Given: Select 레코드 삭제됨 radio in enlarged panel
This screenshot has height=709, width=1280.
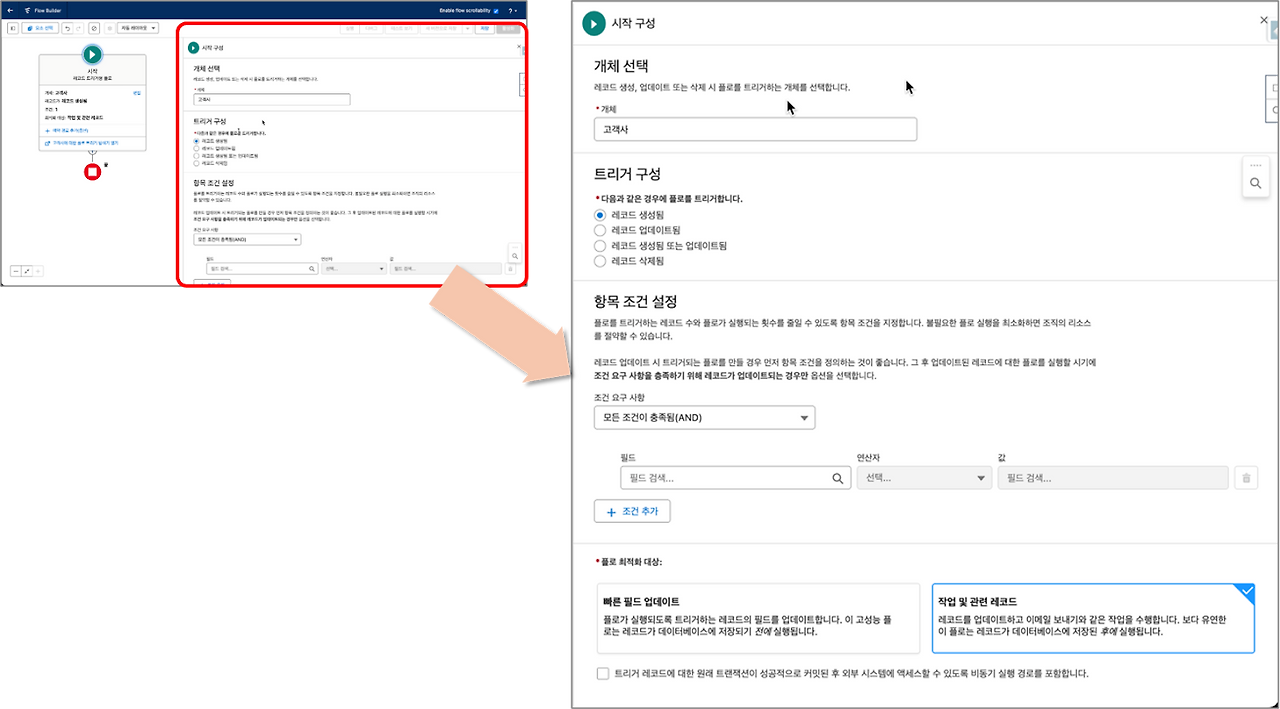Looking at the screenshot, I should click(x=600, y=261).
